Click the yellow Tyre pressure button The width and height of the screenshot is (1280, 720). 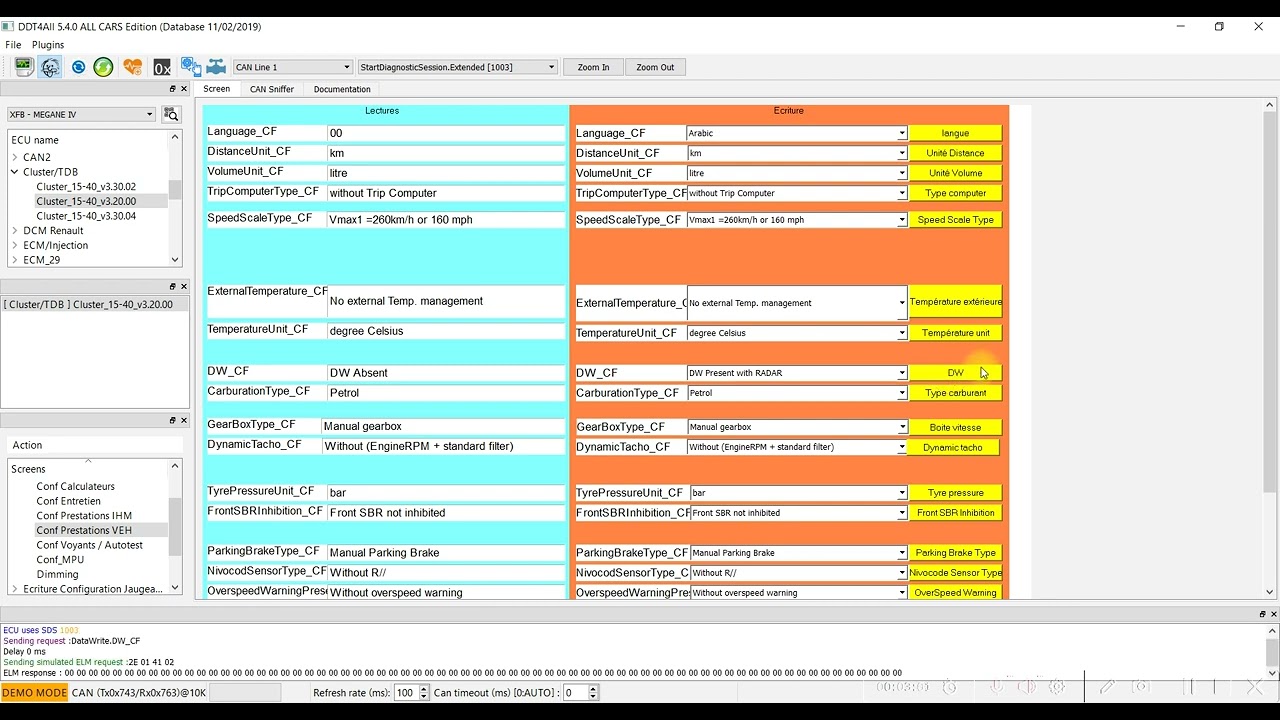coord(955,493)
